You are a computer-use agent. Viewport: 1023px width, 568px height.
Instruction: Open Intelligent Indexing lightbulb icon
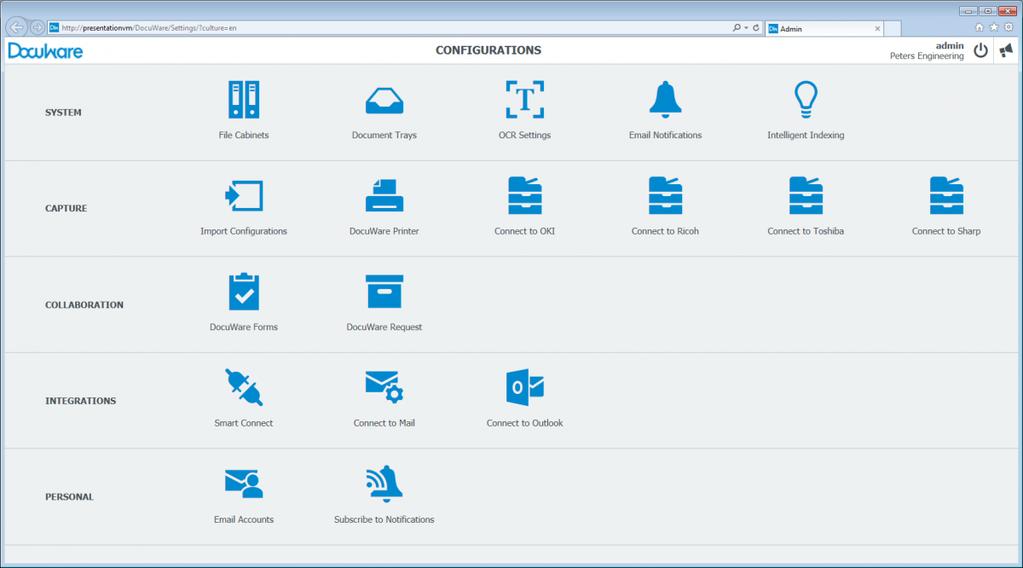pos(806,100)
